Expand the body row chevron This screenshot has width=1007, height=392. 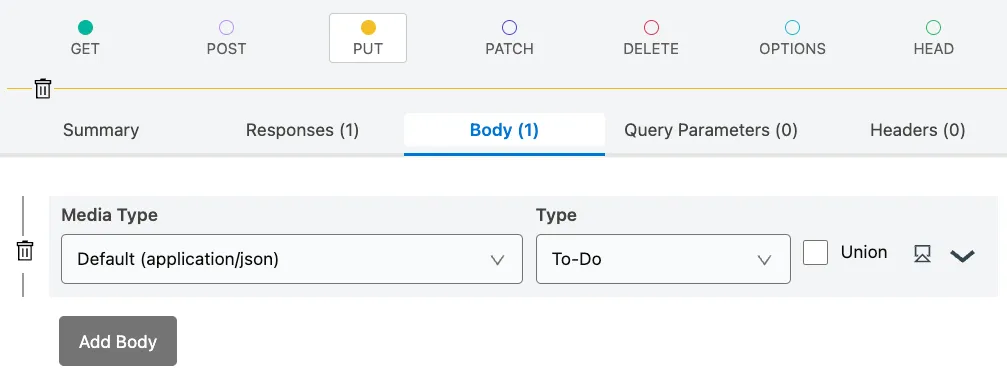click(962, 256)
